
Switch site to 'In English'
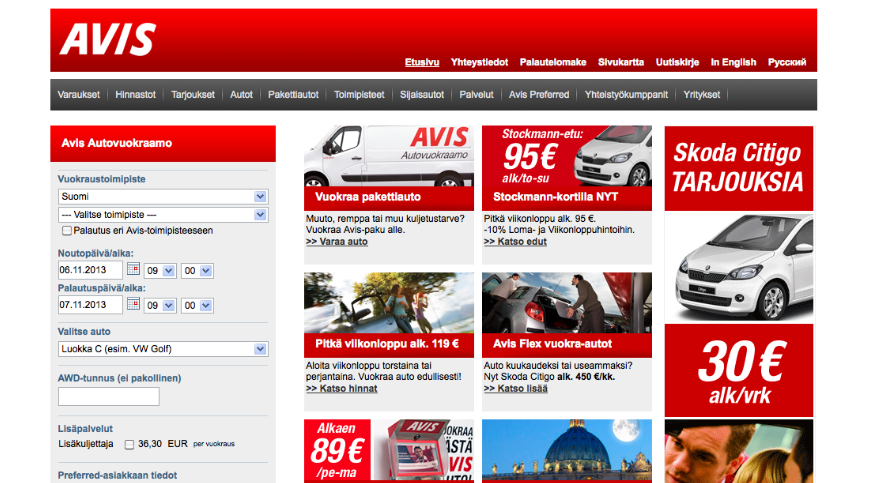pos(734,62)
